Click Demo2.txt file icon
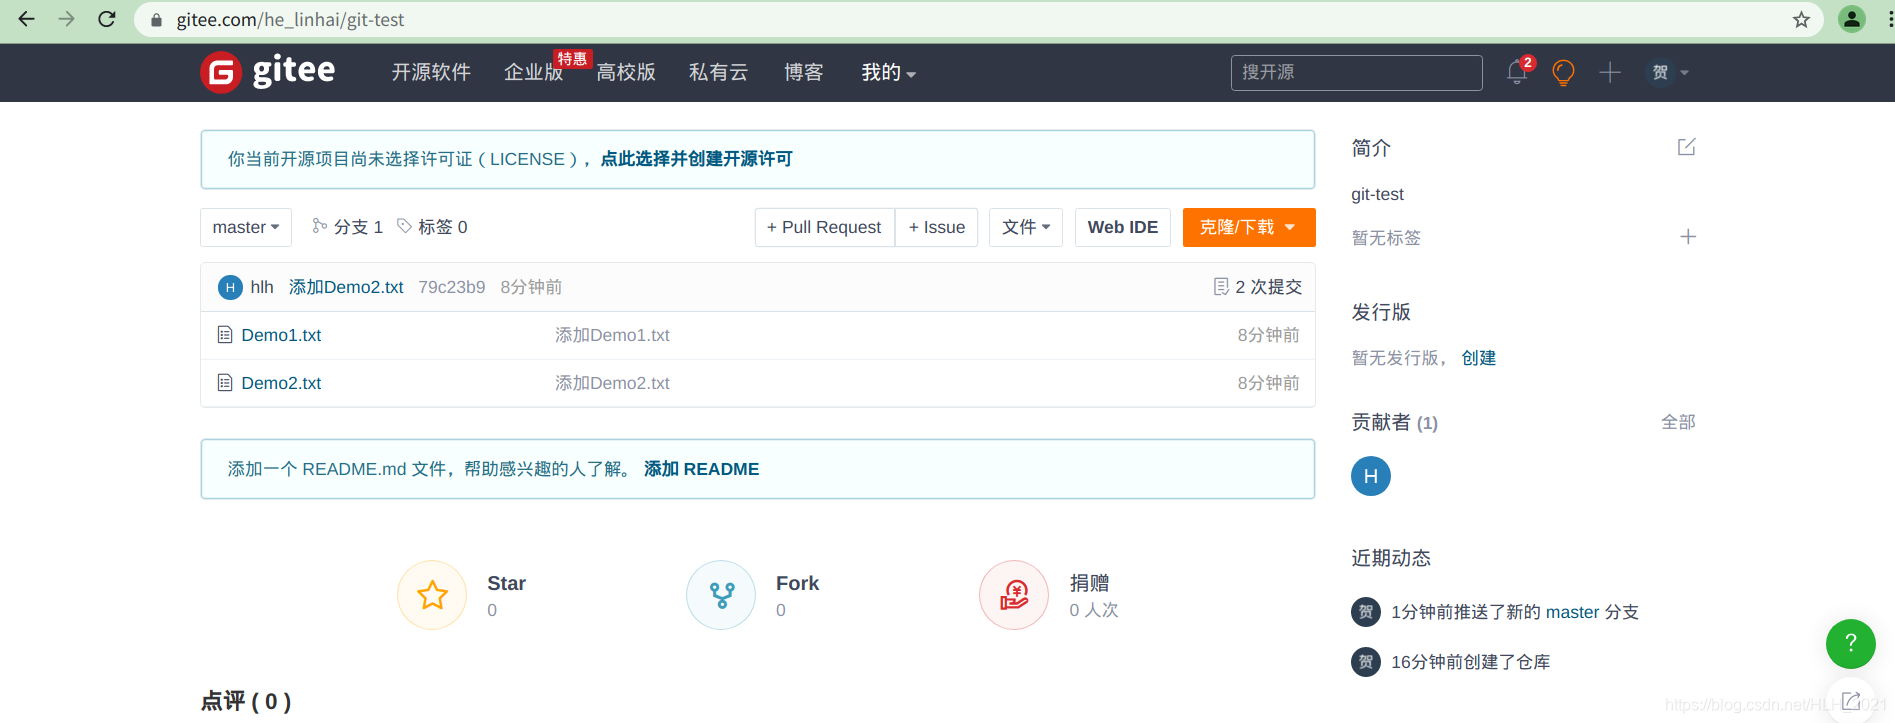Image resolution: width=1895 pixels, height=723 pixels. click(225, 383)
